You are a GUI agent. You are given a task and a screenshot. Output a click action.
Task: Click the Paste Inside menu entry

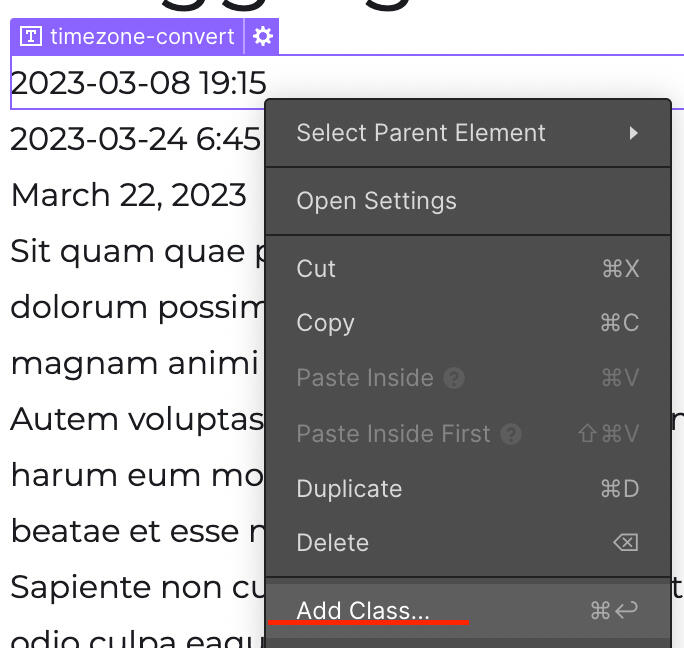(365, 378)
